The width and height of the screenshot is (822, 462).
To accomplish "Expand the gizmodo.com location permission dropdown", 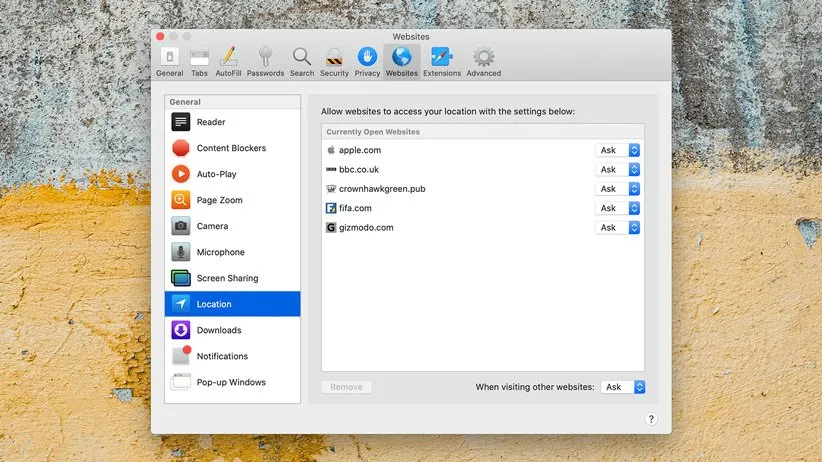I will point(618,228).
